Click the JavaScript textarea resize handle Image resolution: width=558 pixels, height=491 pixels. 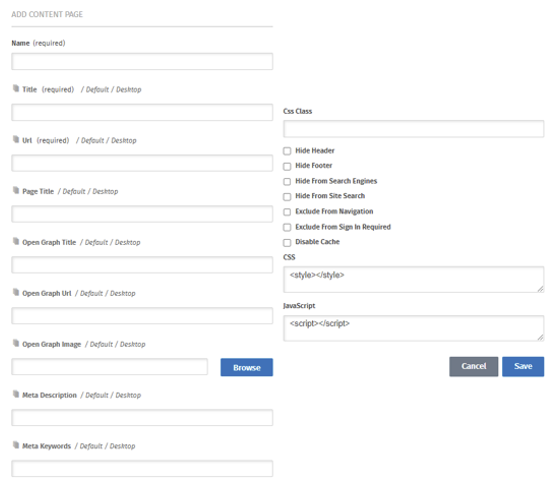coord(540,338)
